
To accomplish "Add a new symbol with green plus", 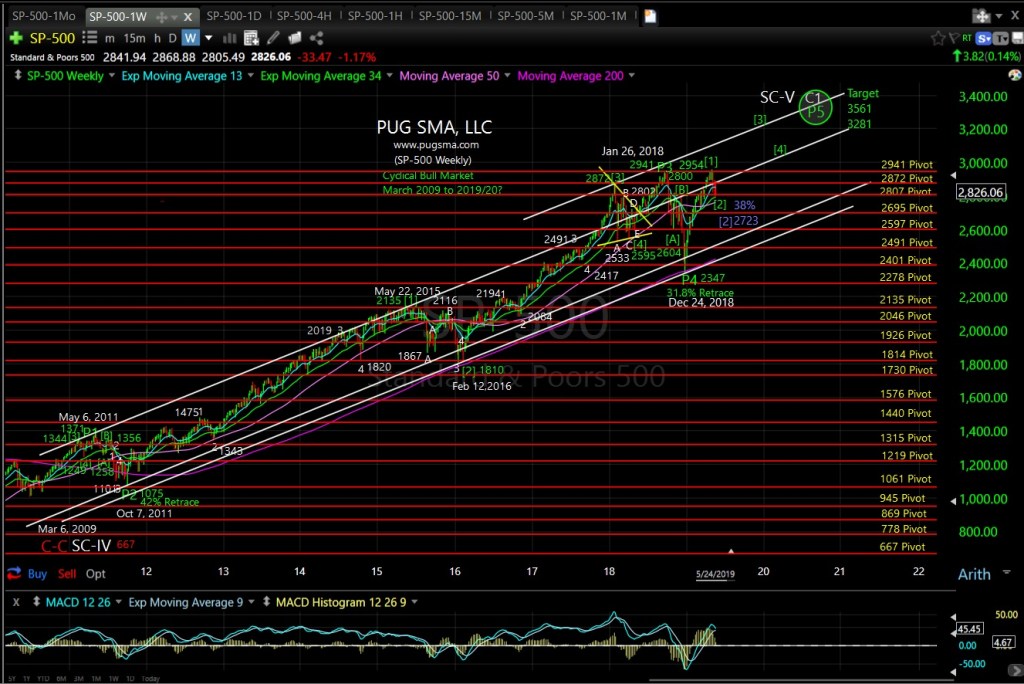I will coord(16,39).
